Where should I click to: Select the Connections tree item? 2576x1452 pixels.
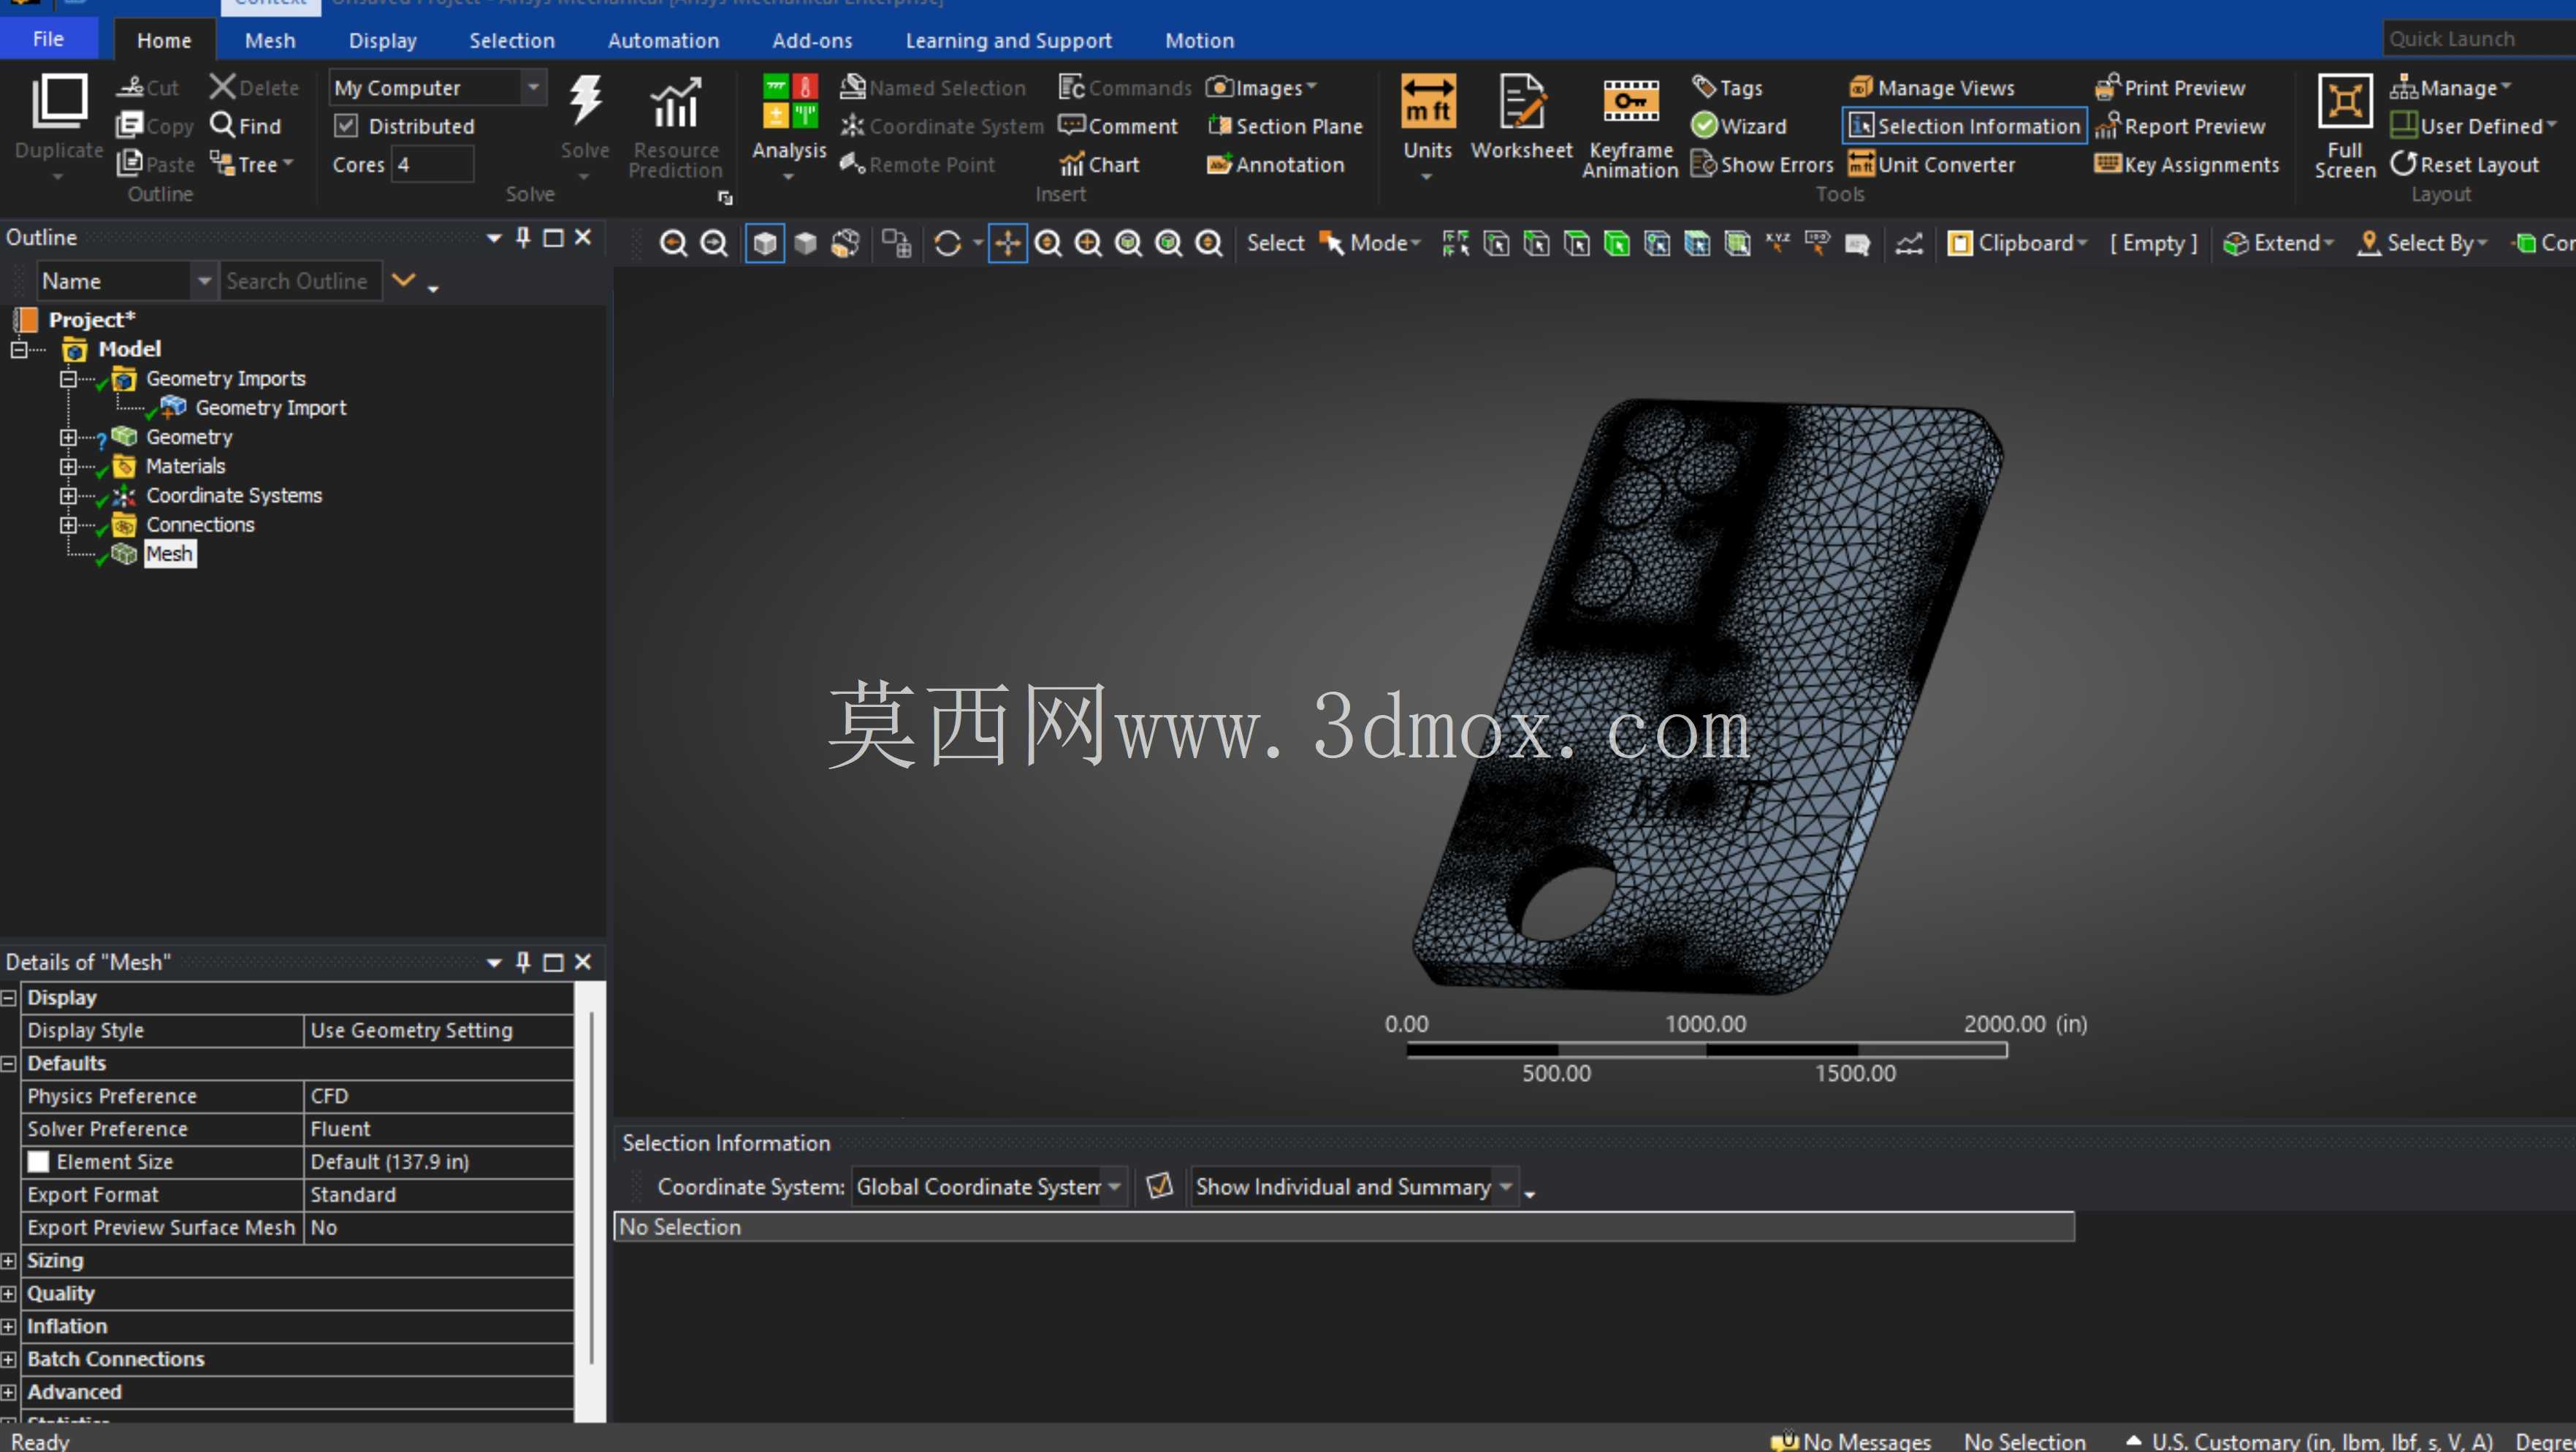[200, 524]
